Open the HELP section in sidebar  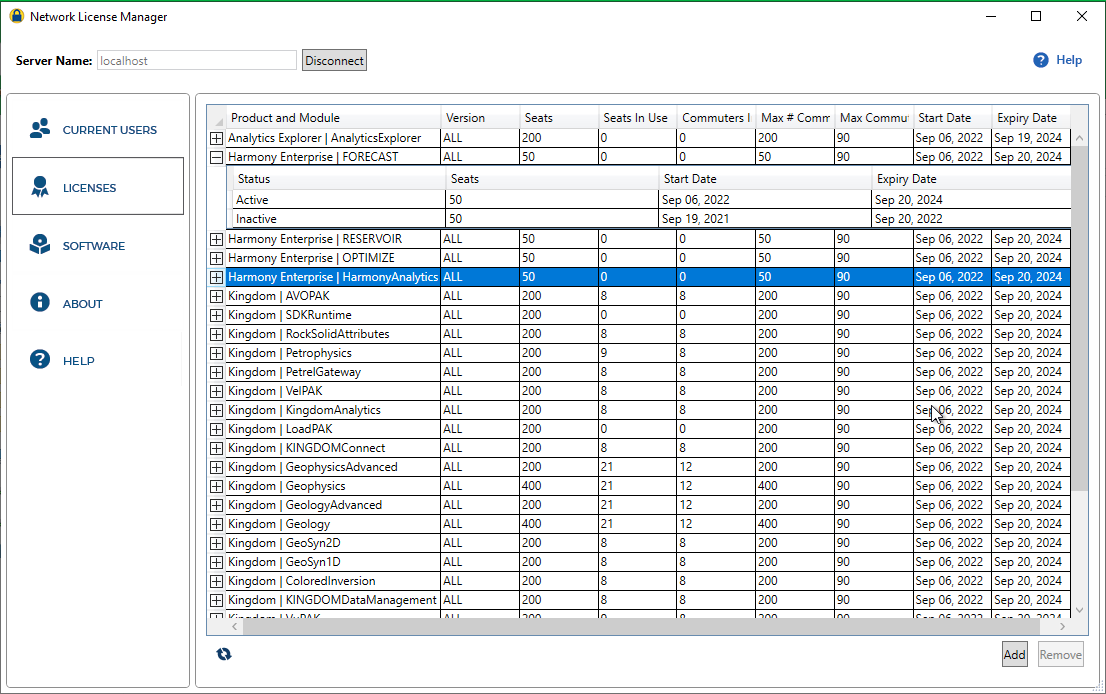coord(98,360)
